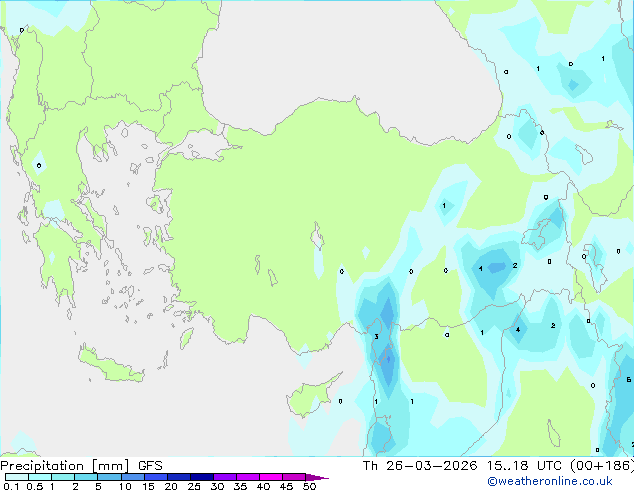Click the '50' legend scale label
This screenshot has width=634, height=490.
(x=309, y=486)
